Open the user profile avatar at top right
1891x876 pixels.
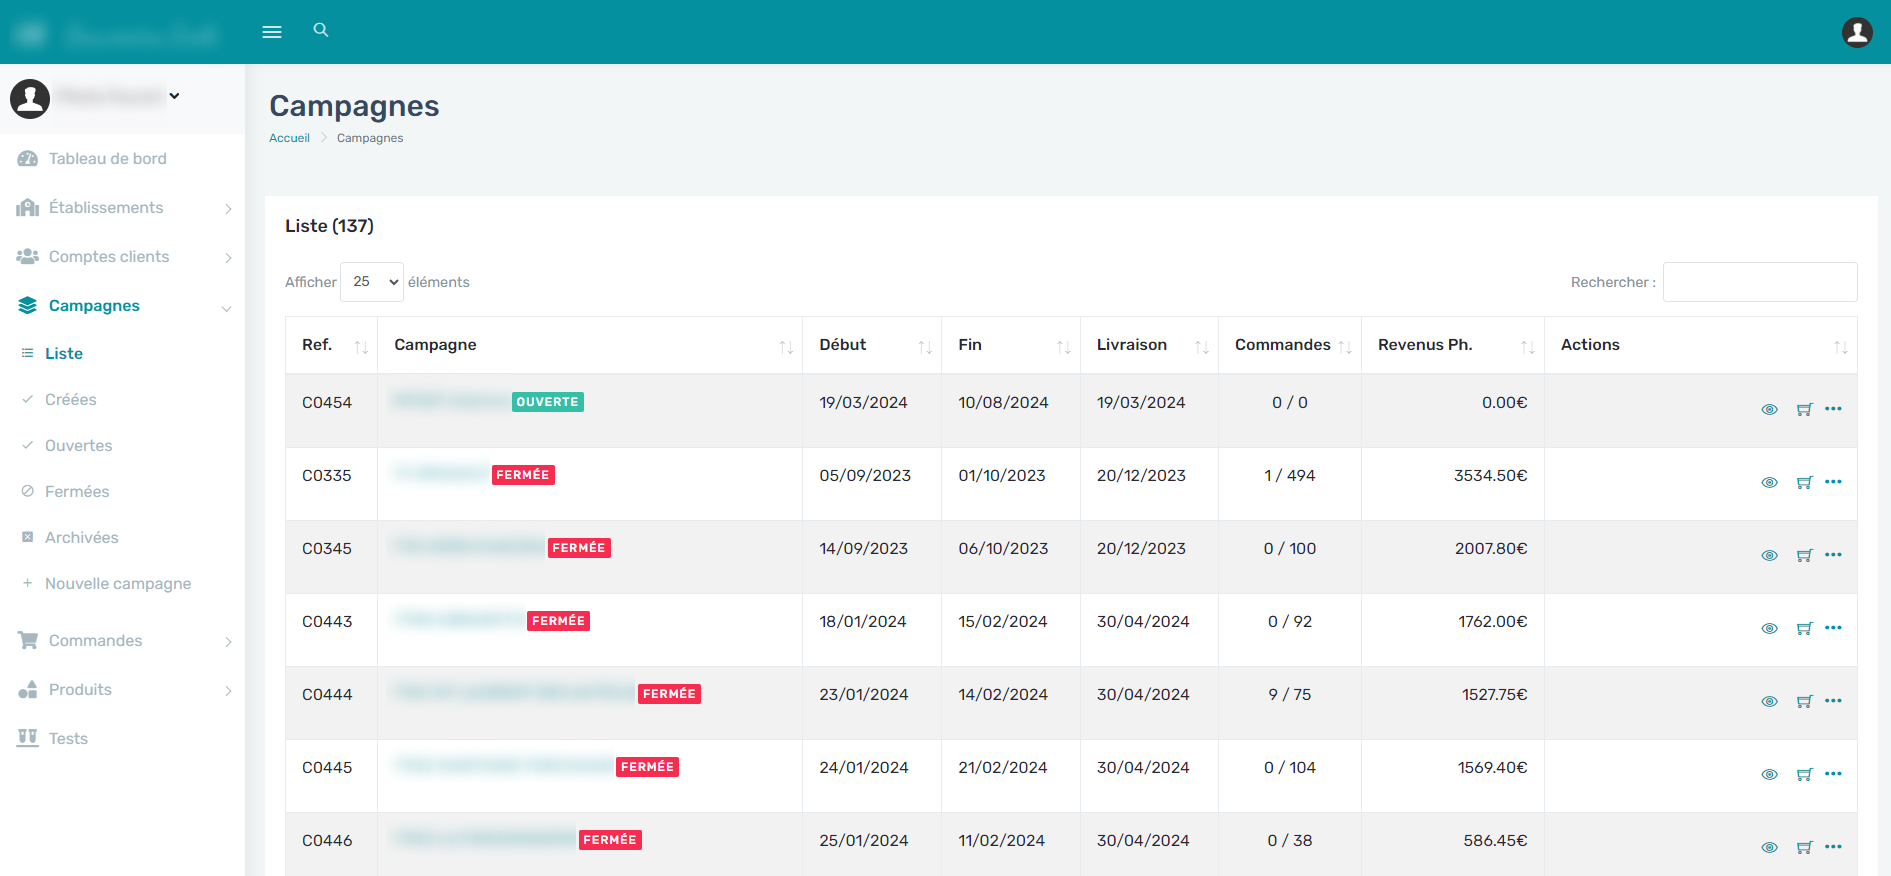(1857, 32)
